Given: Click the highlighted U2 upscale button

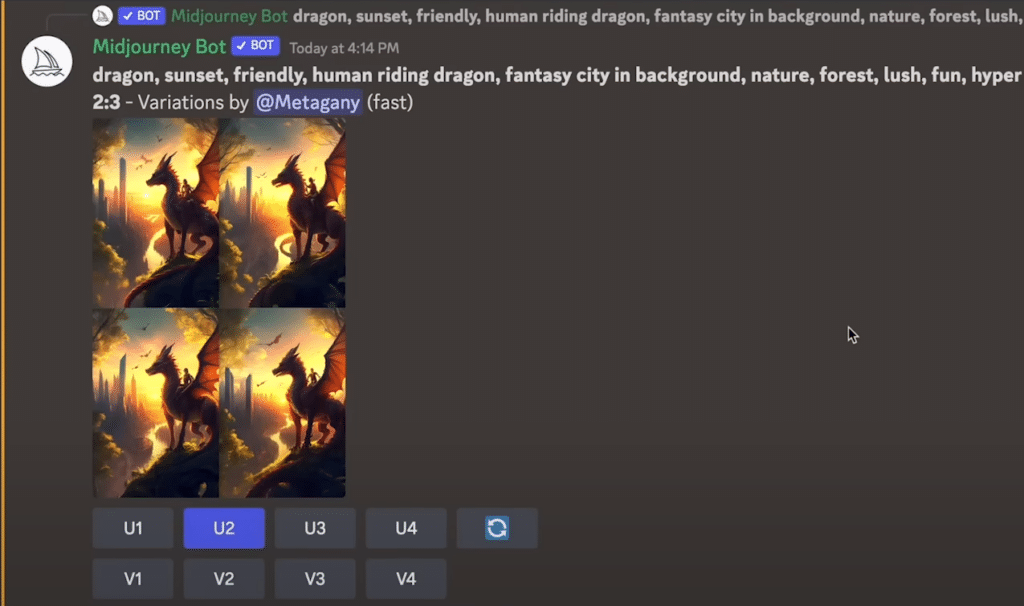Looking at the screenshot, I should coord(224,528).
